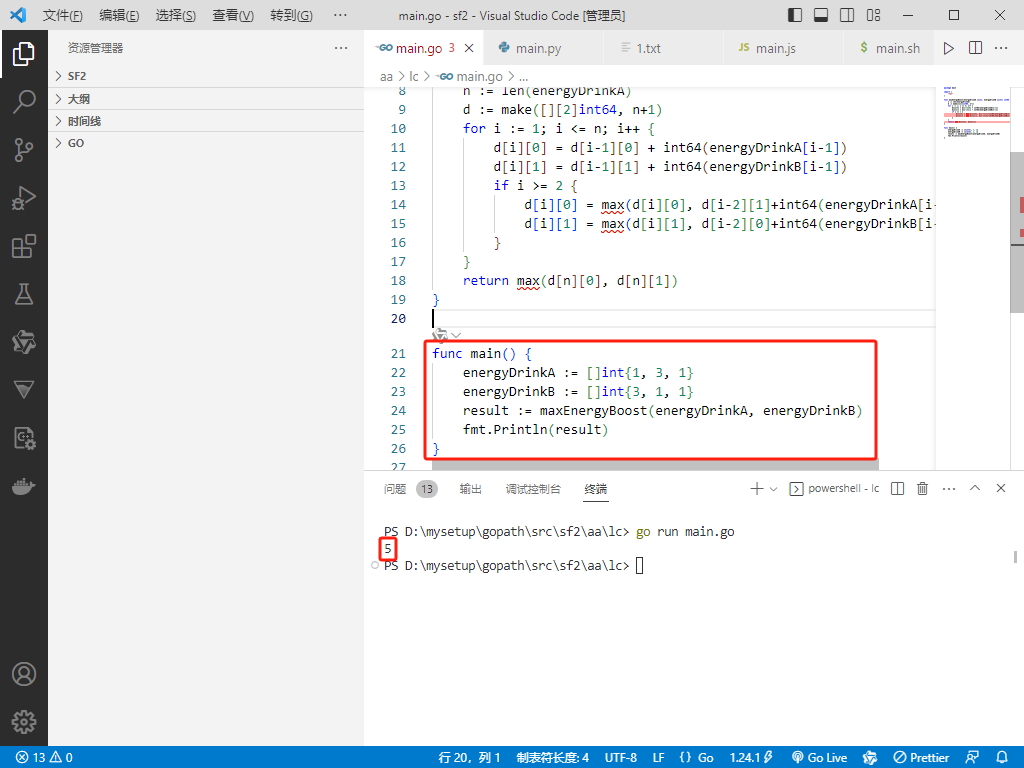The width and height of the screenshot is (1024, 768).
Task: Click Prettier status bar item
Action: click(x=921, y=758)
